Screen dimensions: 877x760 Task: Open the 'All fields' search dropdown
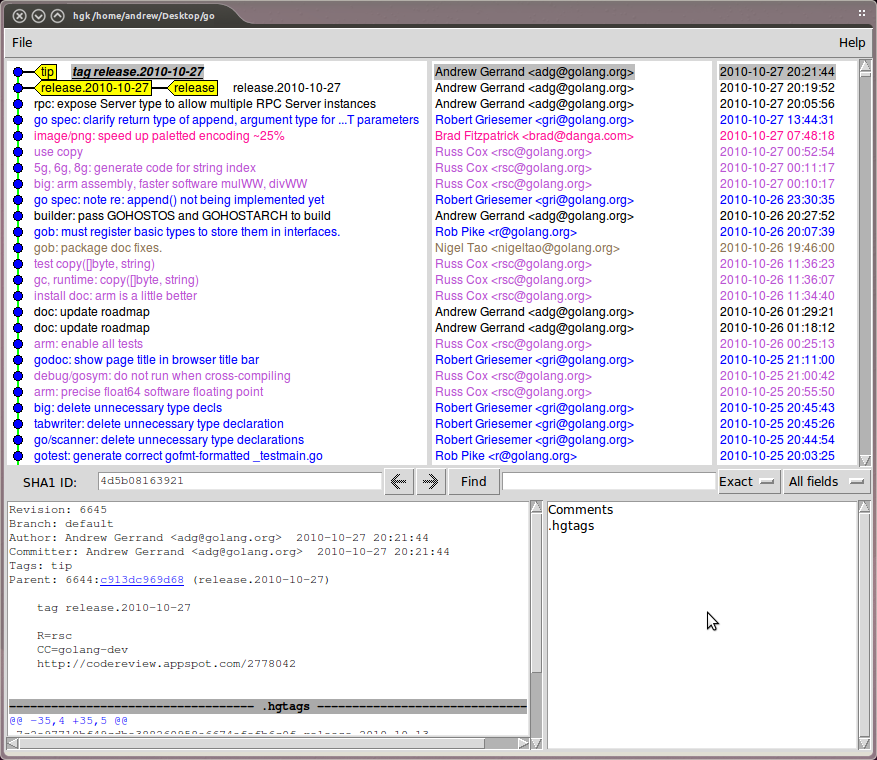[x=826, y=481]
